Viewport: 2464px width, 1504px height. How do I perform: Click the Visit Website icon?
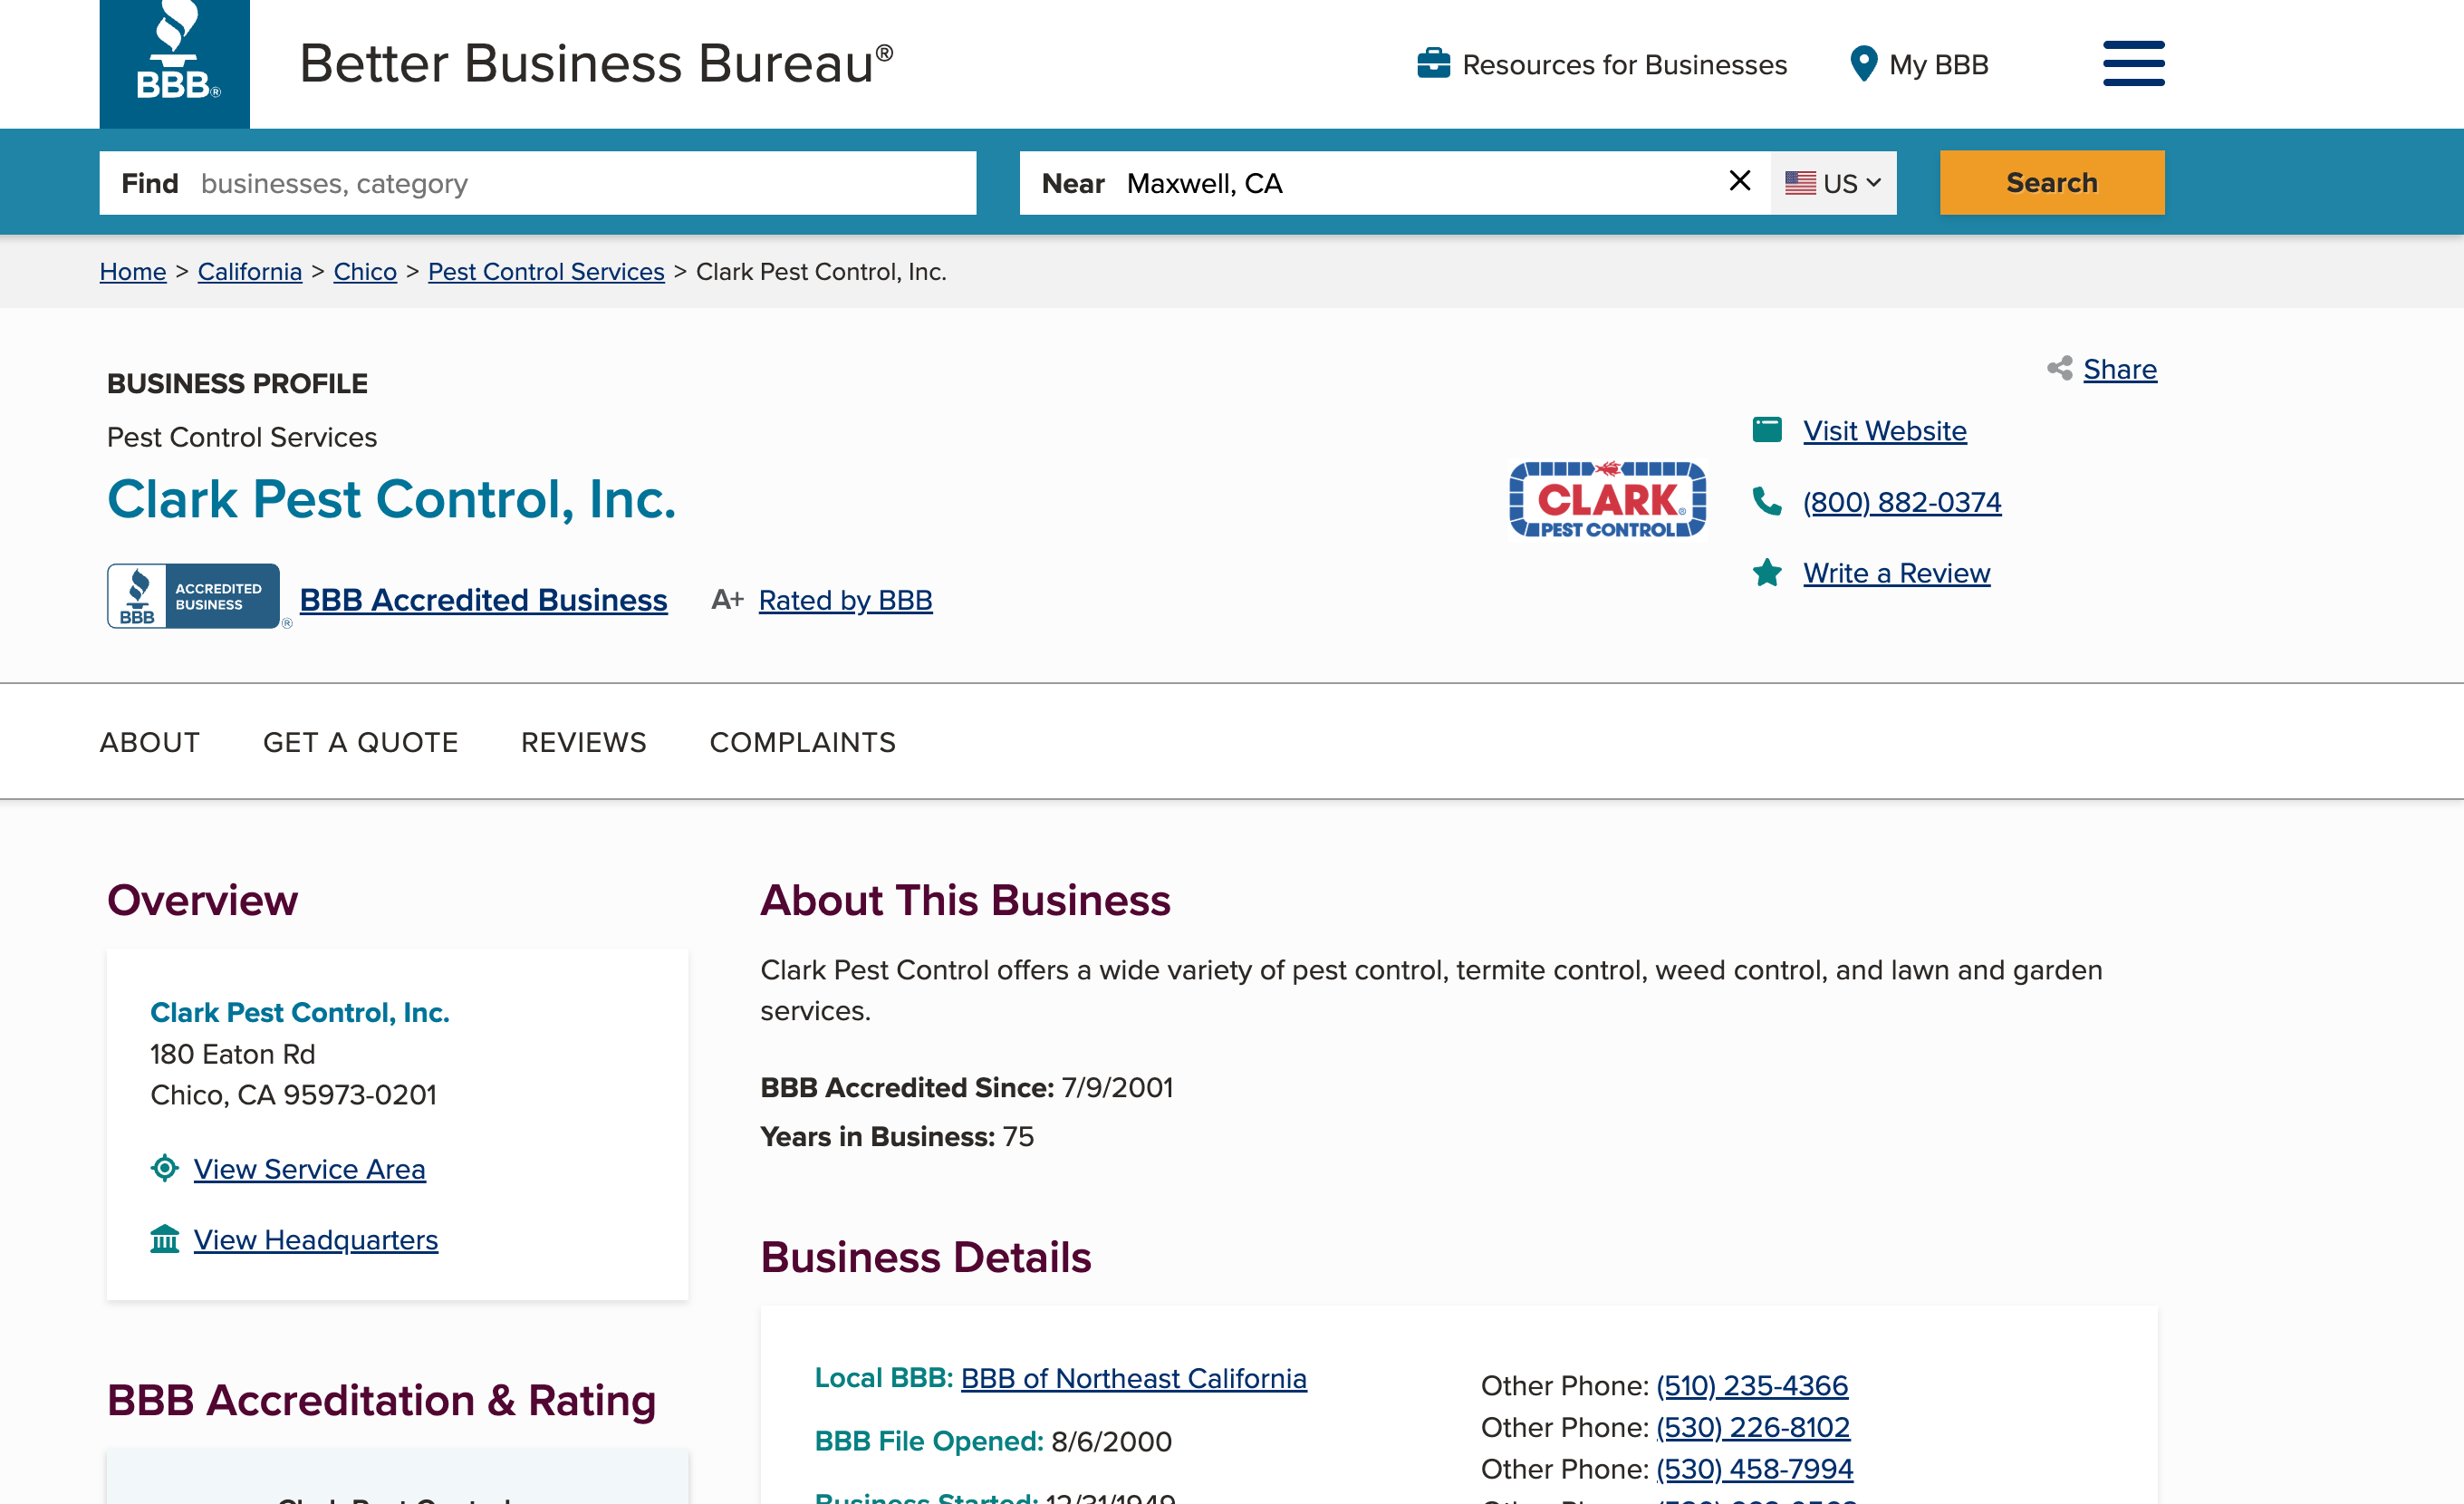(x=1767, y=429)
